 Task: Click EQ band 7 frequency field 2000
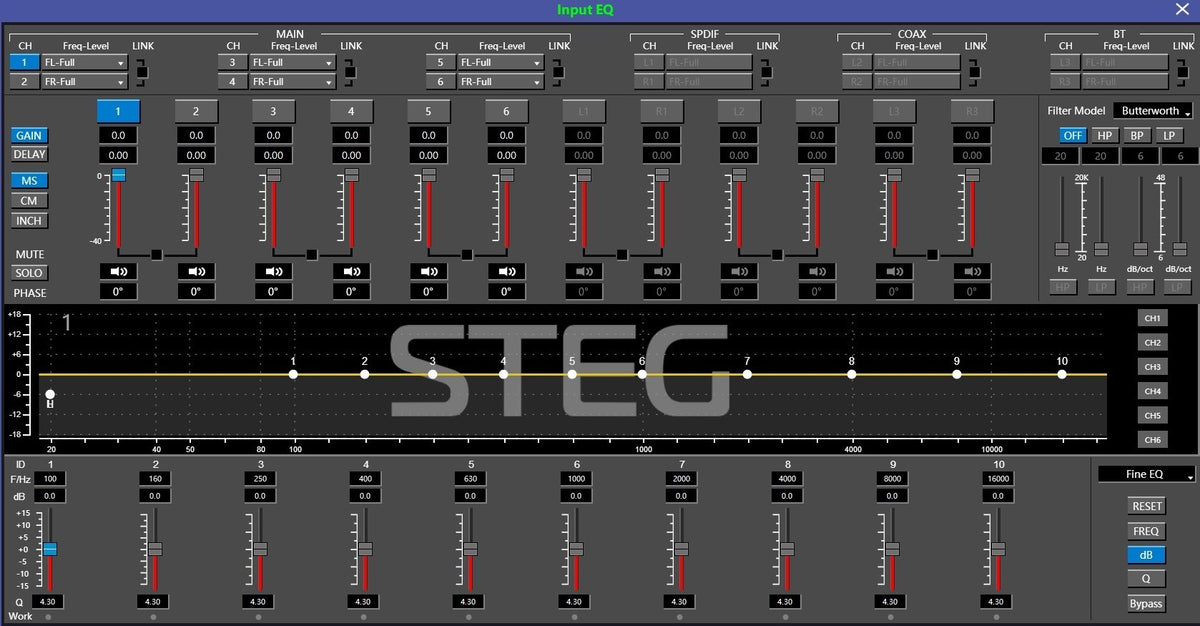click(x=681, y=479)
